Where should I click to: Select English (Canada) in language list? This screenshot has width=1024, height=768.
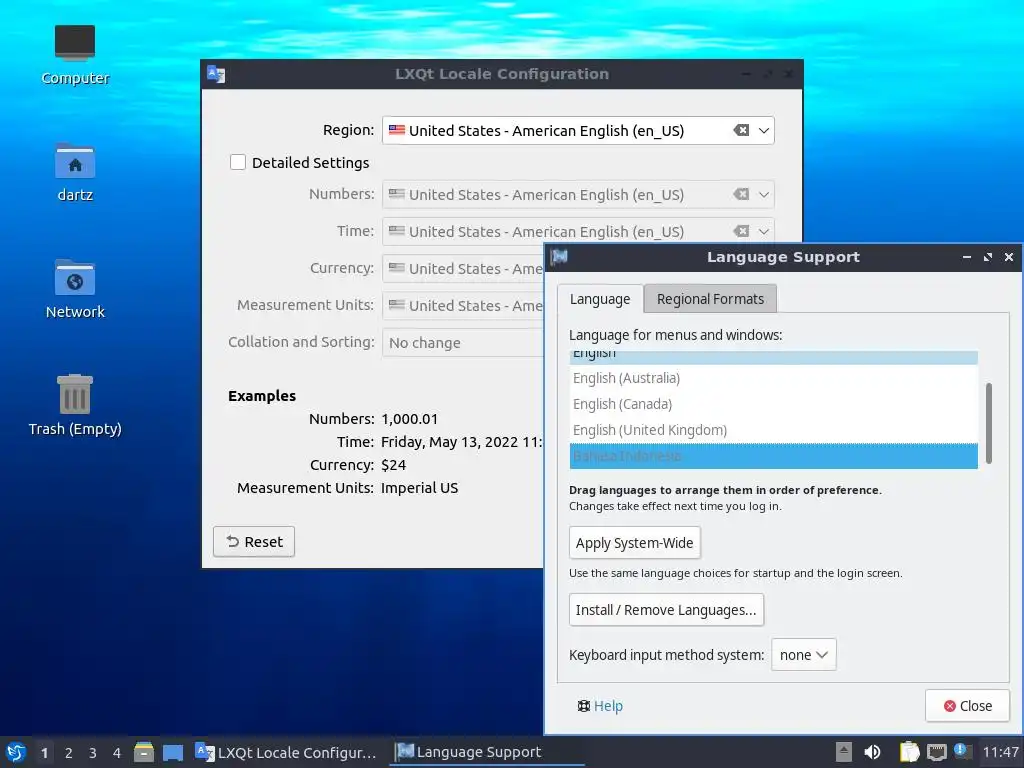click(x=773, y=404)
